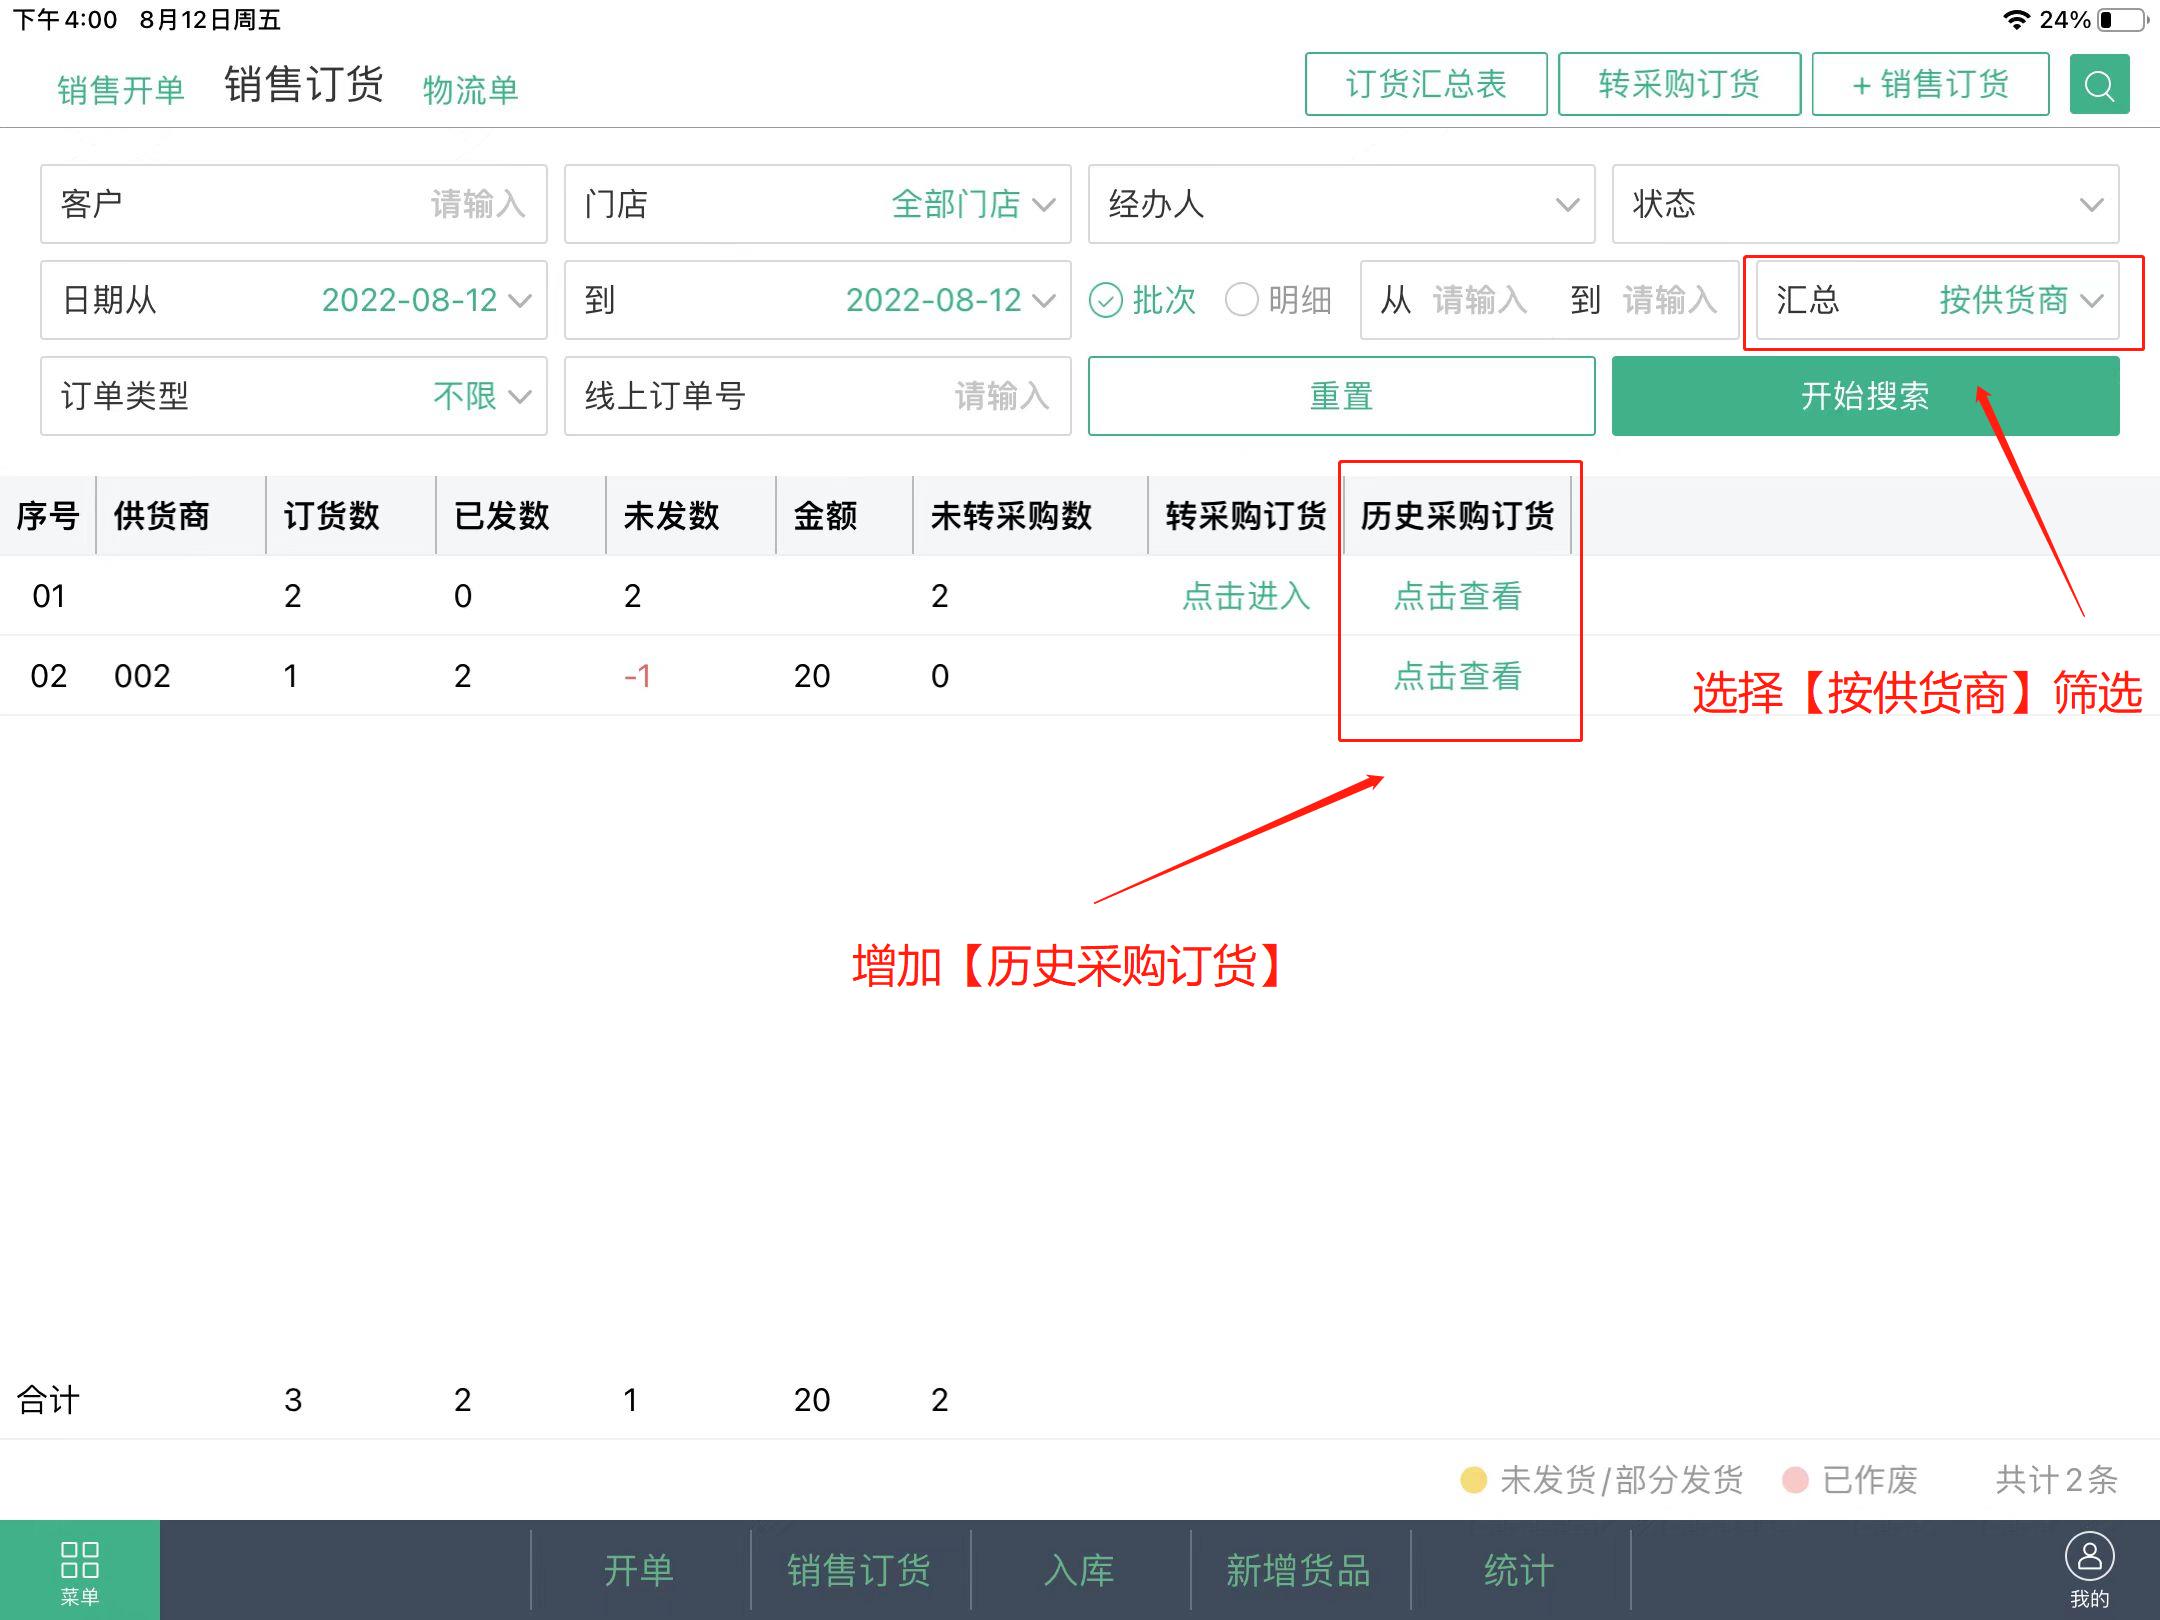Tap 销售订货 in the bottom bar

pos(860,1570)
